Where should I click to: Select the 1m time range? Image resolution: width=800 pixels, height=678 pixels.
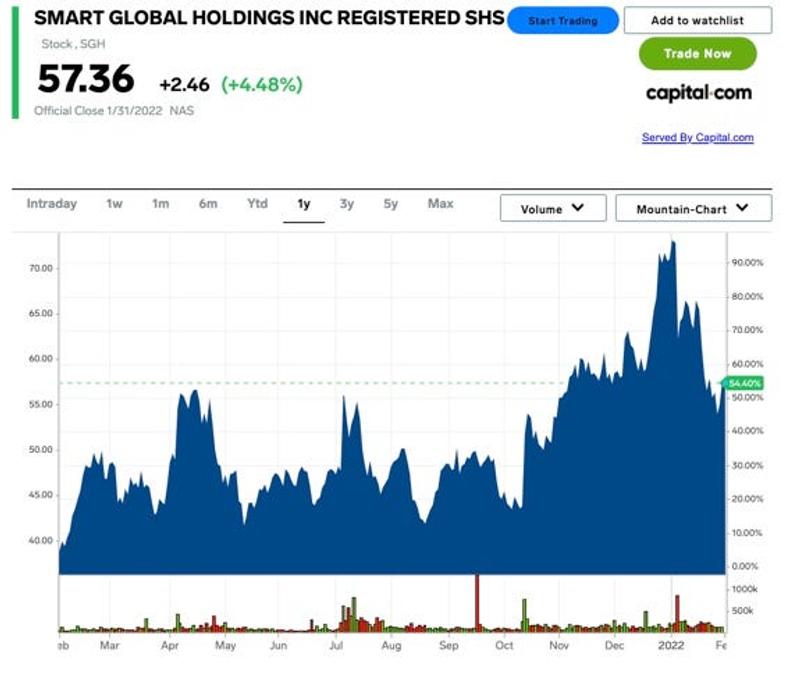click(x=160, y=204)
